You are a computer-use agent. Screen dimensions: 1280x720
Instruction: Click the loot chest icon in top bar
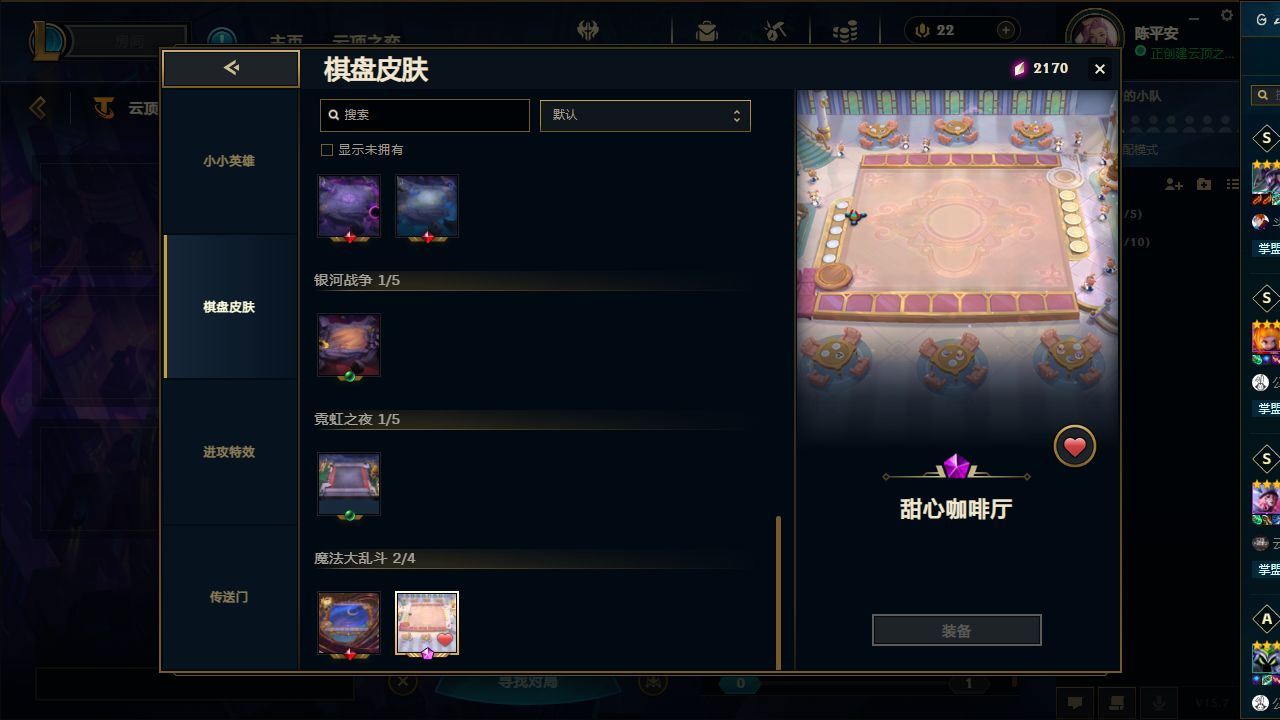pyautogui.click(x=707, y=31)
